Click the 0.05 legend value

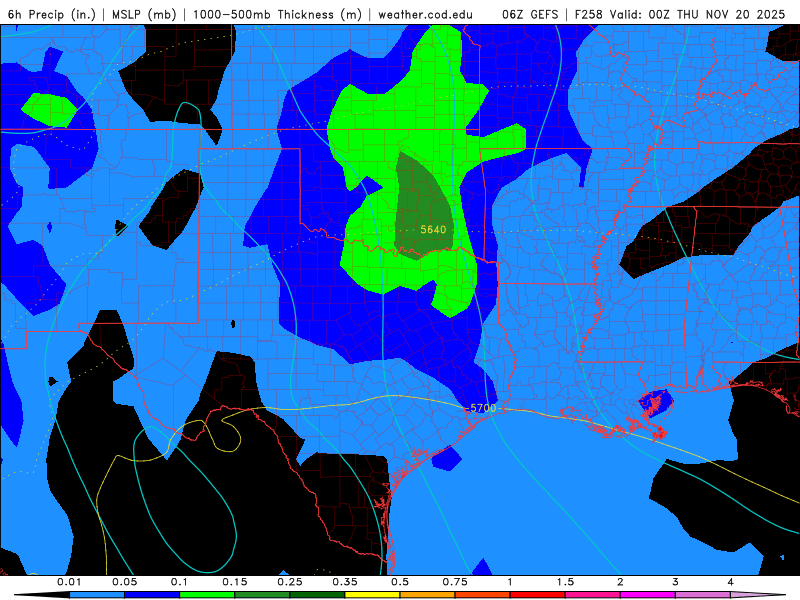[124, 582]
